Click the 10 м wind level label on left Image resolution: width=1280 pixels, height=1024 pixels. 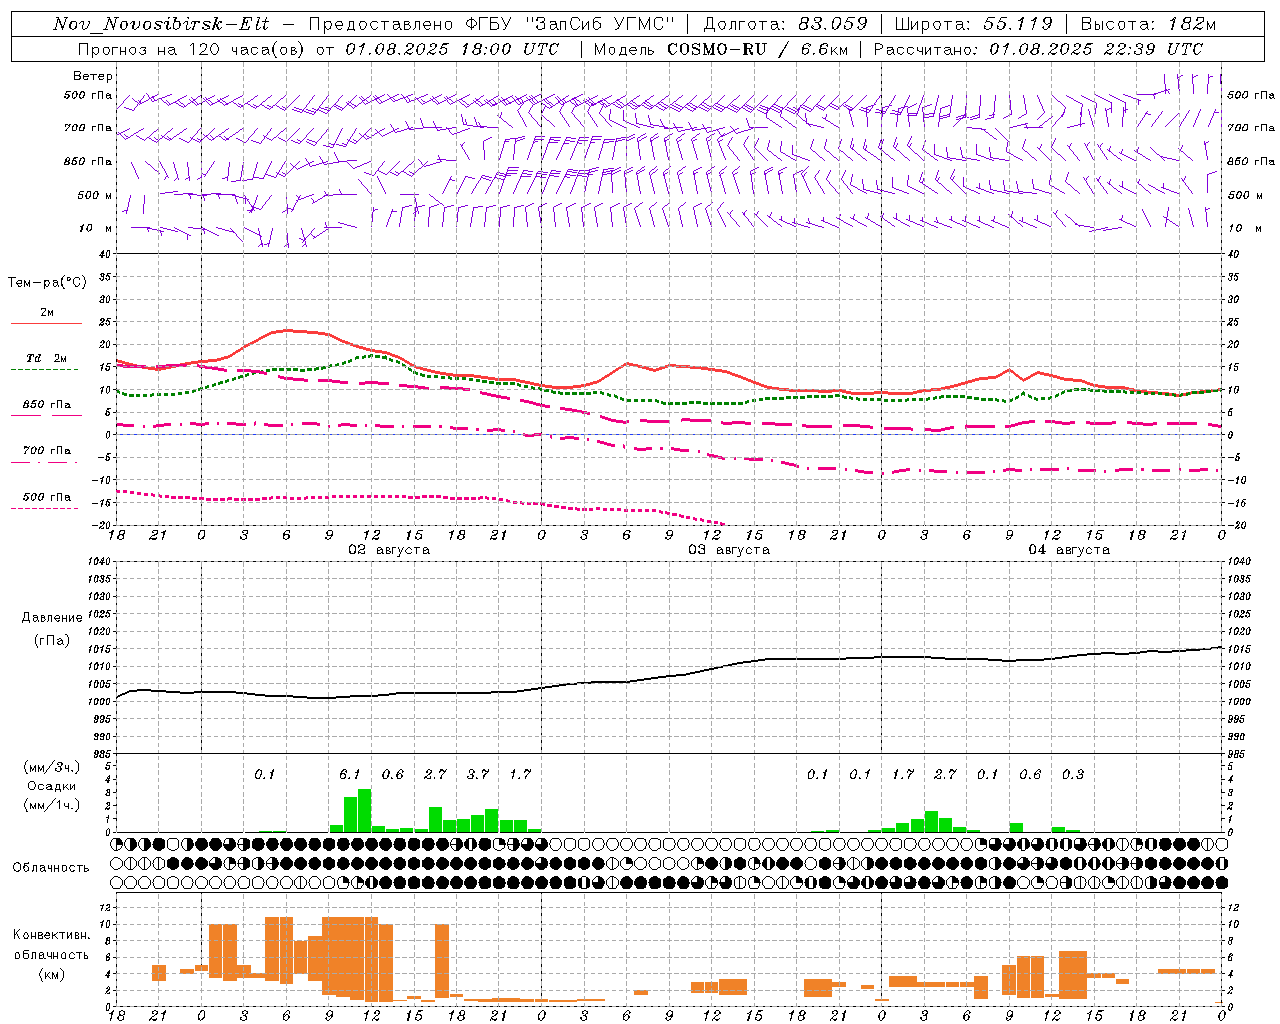tap(96, 228)
